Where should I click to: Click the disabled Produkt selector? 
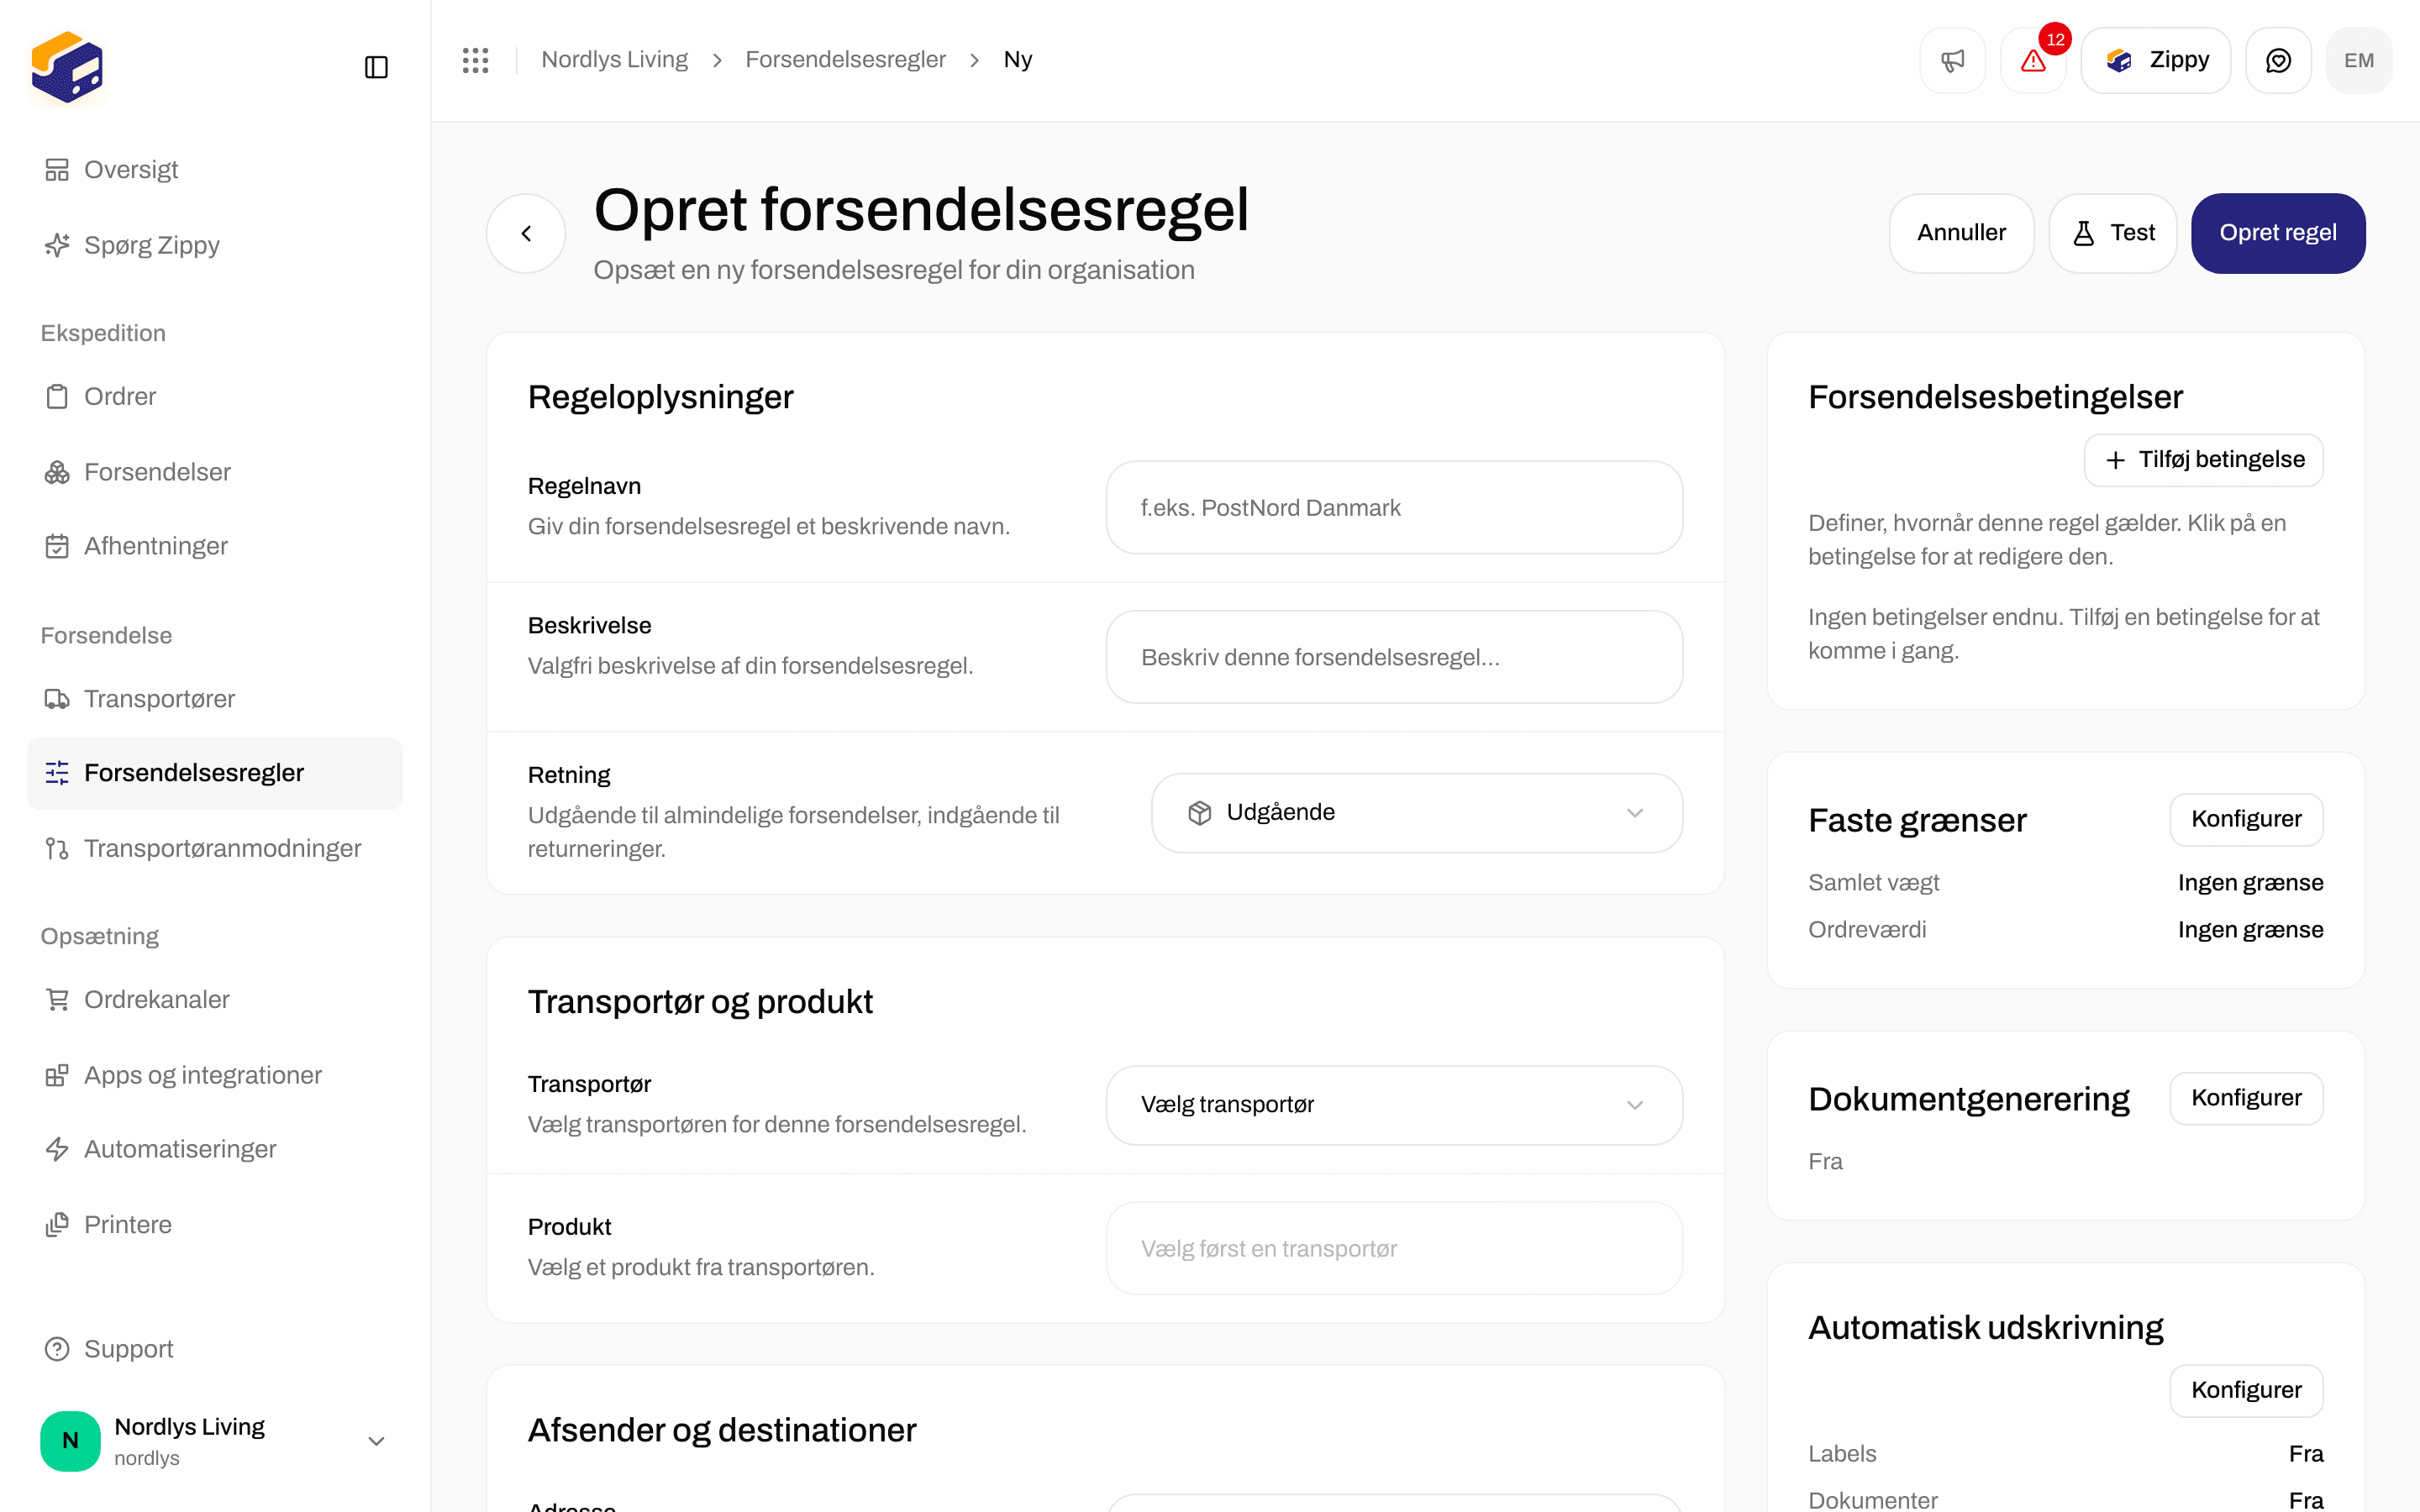pyautogui.click(x=1394, y=1248)
